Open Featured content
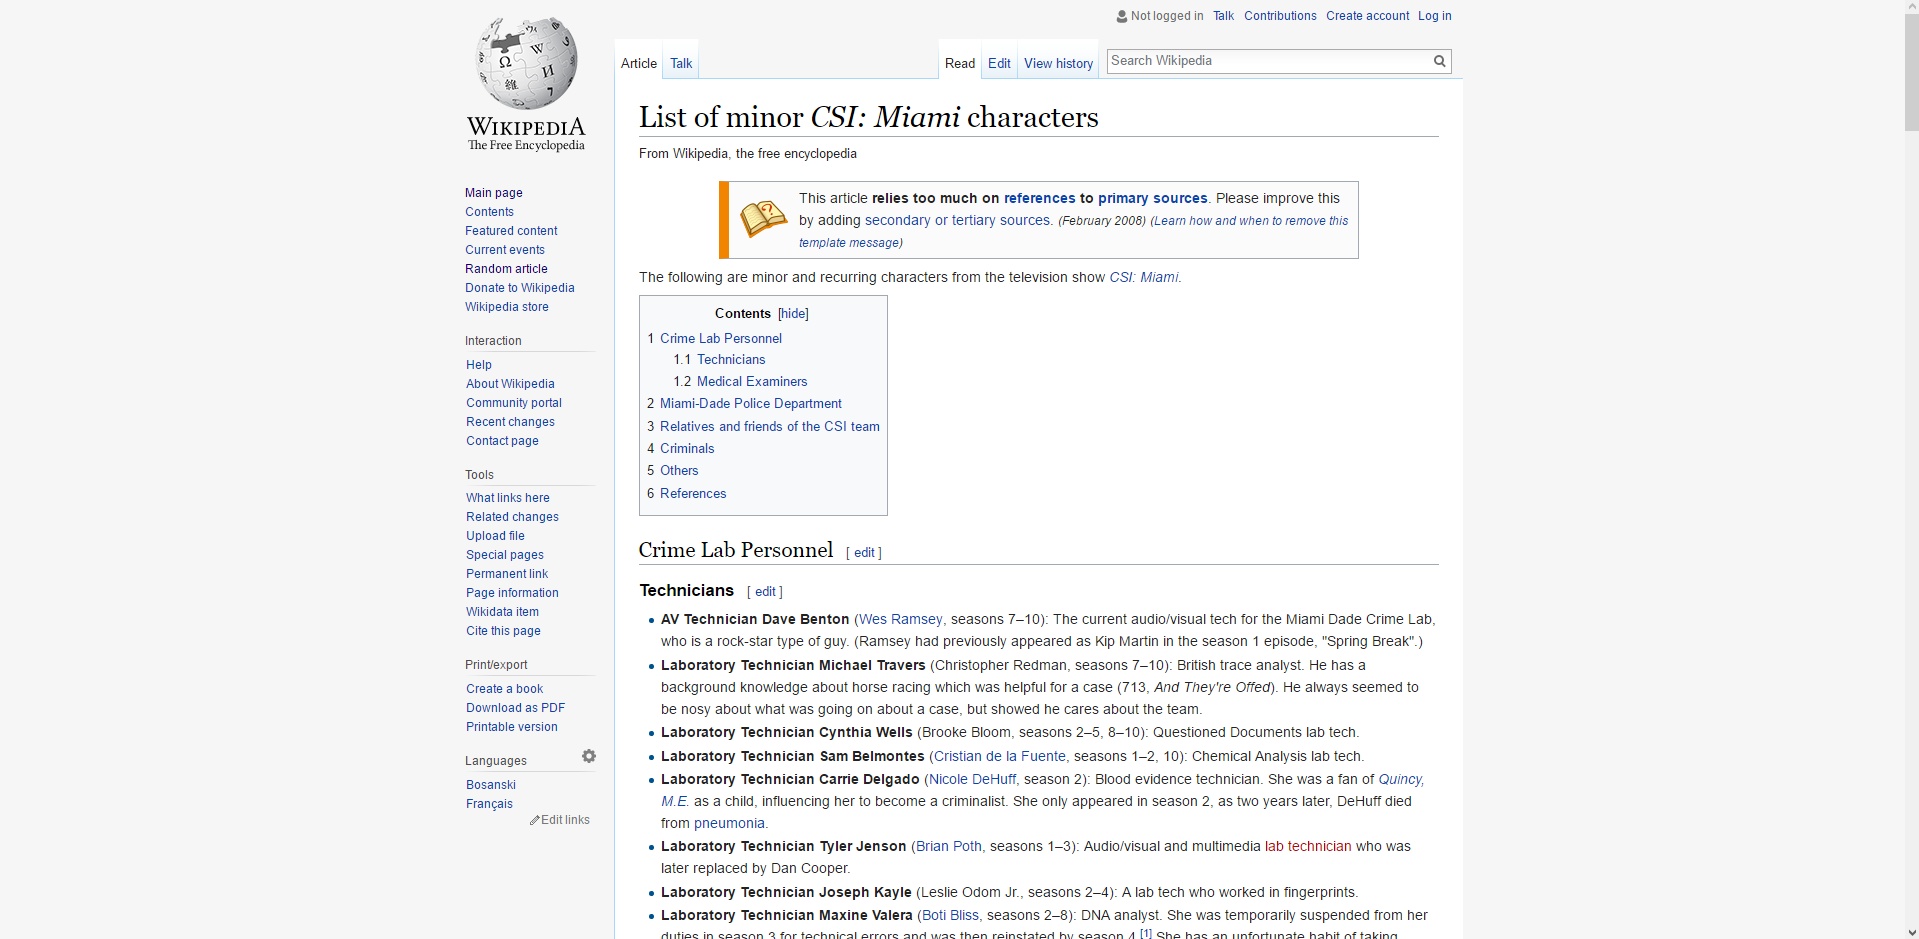The width and height of the screenshot is (1919, 939). click(511, 231)
